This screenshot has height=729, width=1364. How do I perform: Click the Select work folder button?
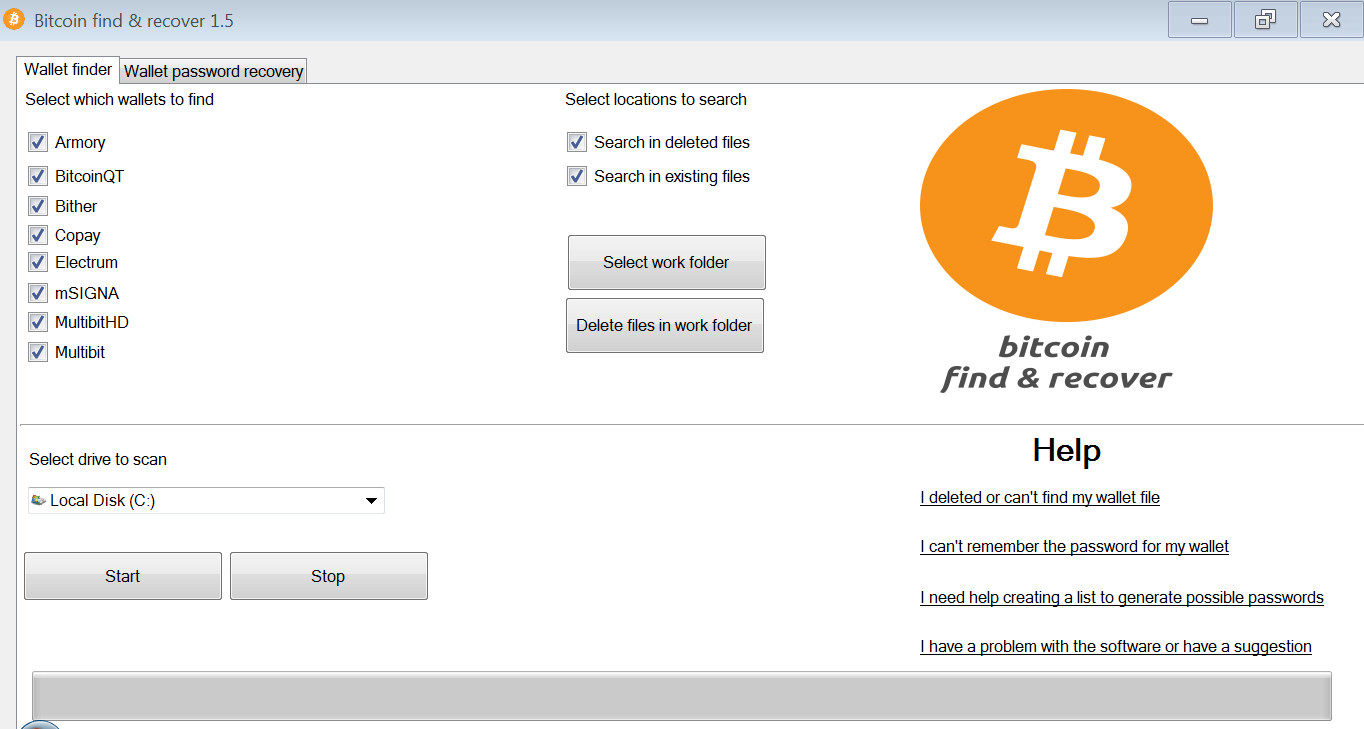point(666,262)
